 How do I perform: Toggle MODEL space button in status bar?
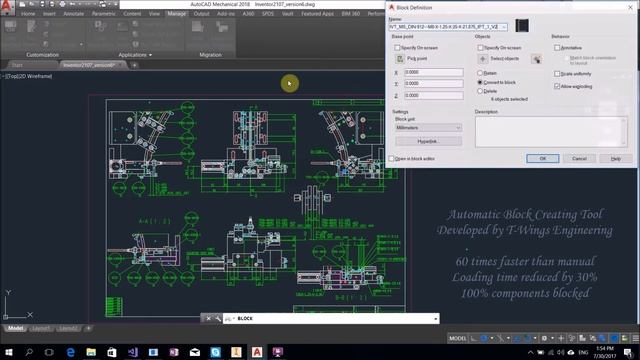pos(458,338)
